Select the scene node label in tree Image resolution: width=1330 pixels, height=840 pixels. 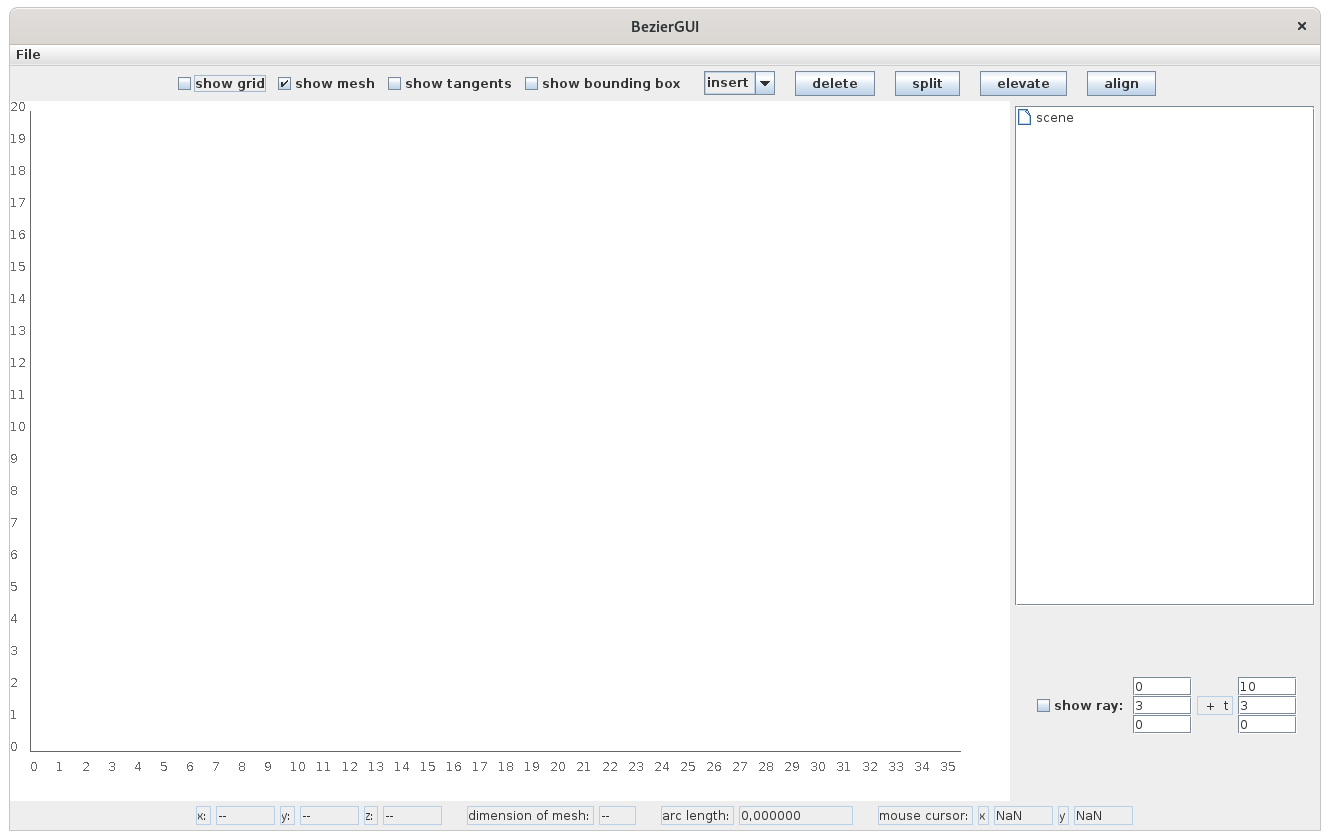[x=1055, y=118]
